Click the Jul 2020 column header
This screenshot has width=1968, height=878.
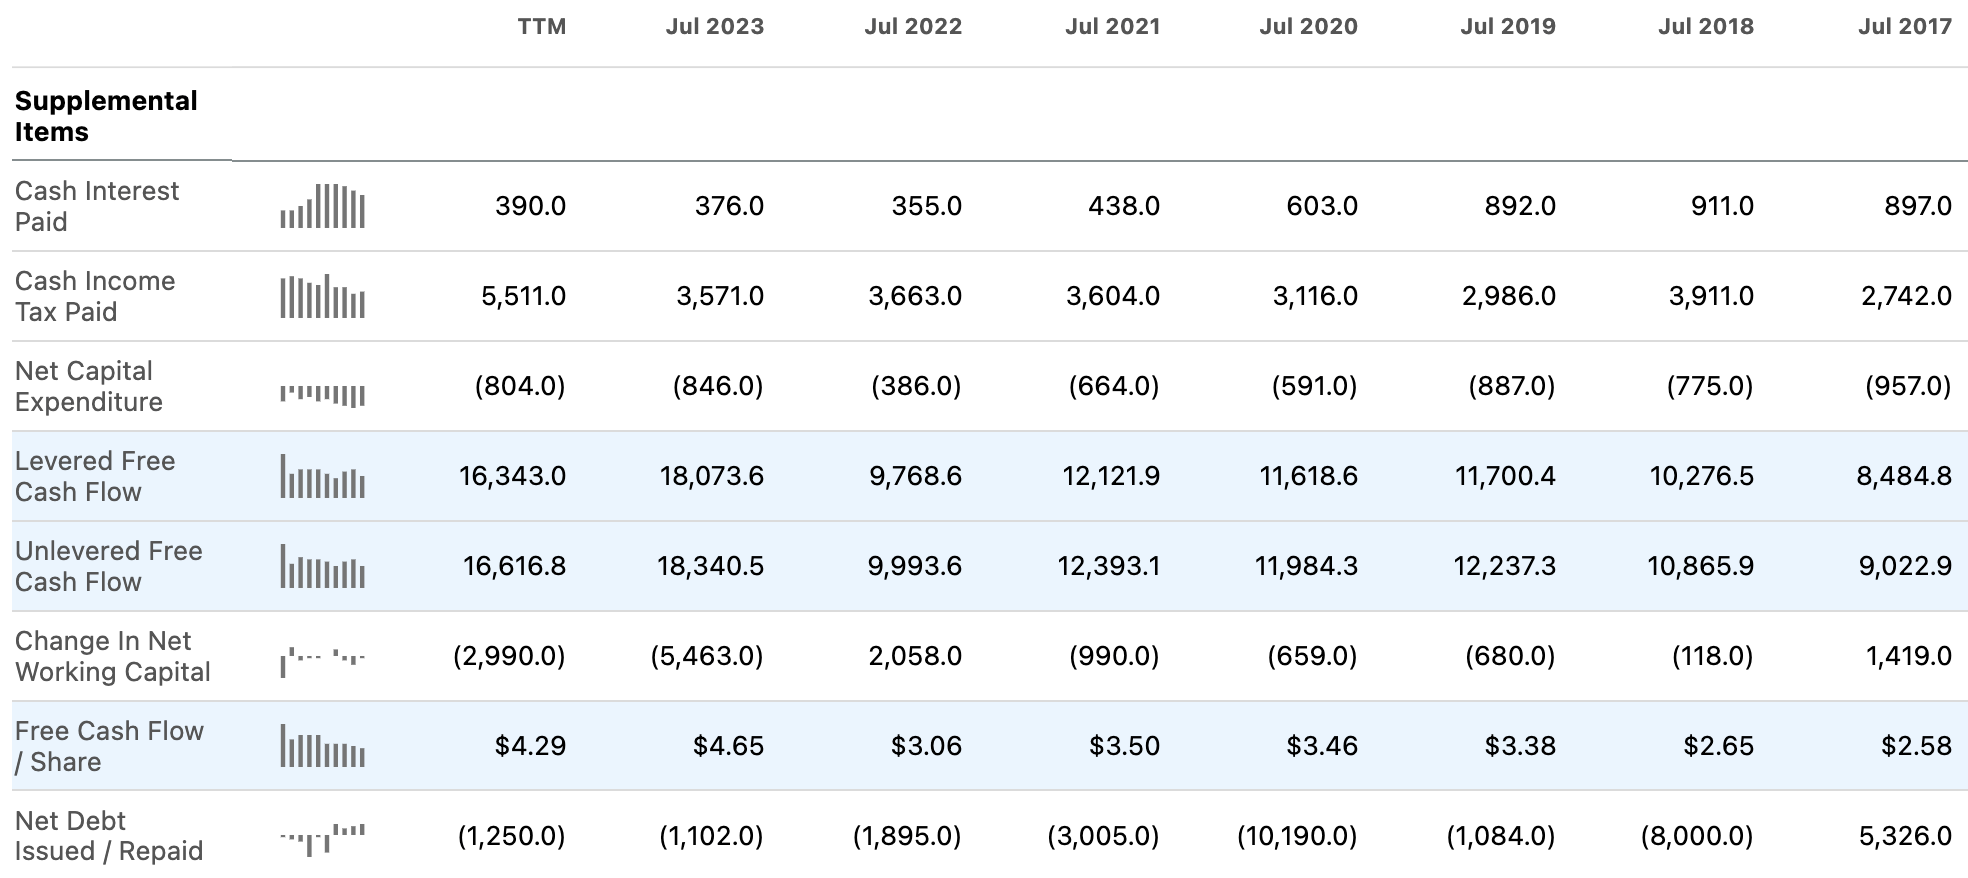tap(1308, 27)
